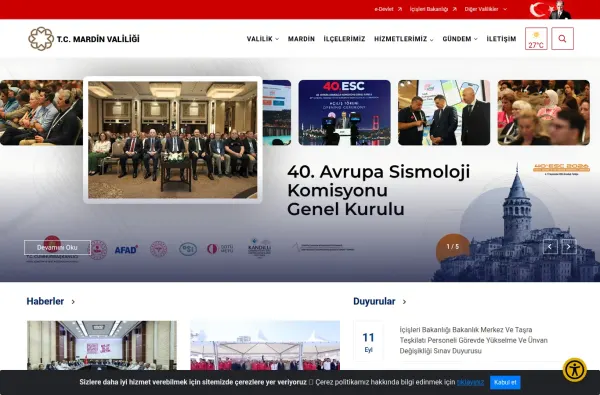Open the large seated delegation slide image
The image size is (600, 395).
point(173,140)
